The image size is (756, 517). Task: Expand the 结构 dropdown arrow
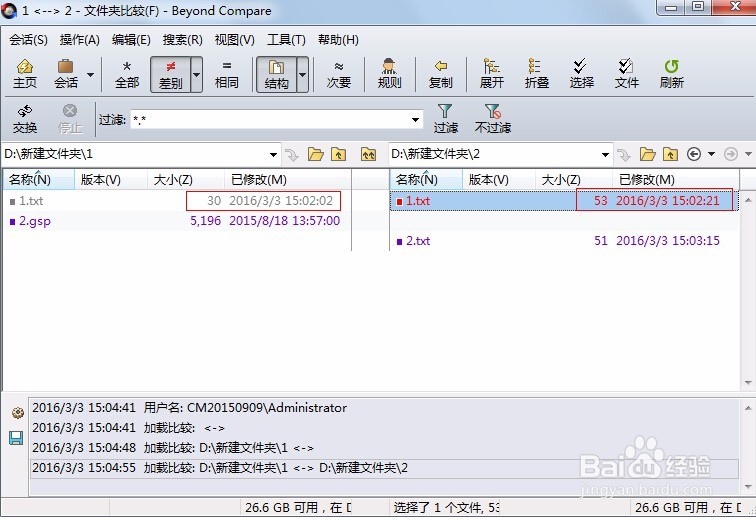pos(302,74)
